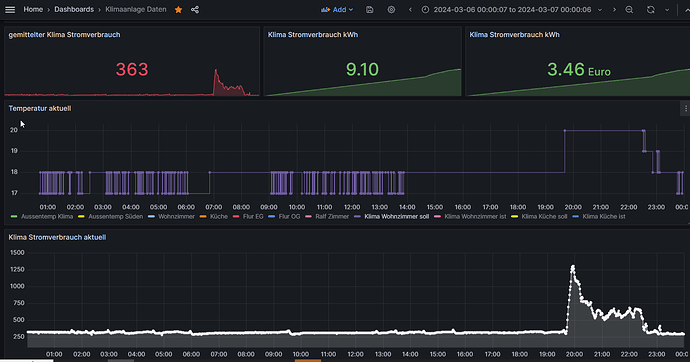Viewport: 690px width, 362px height.
Task: Save the dashboard using the disk icon
Action: (370, 10)
